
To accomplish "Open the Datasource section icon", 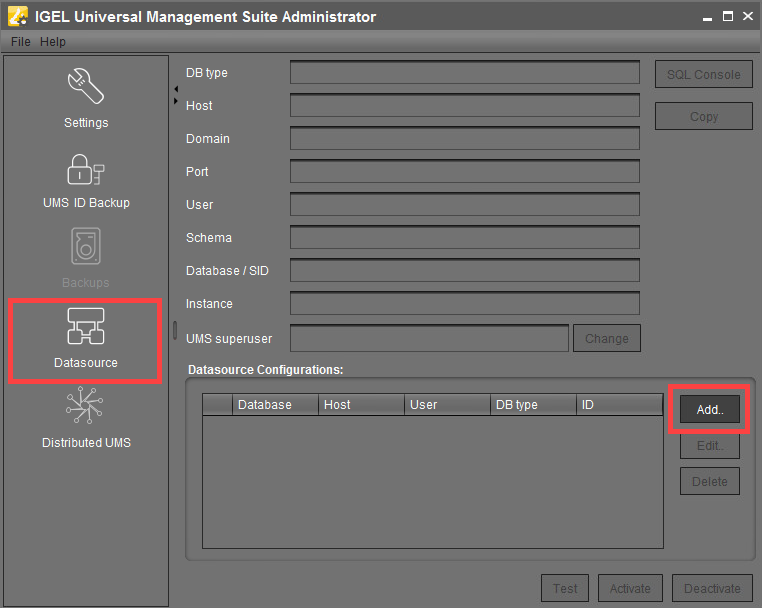I will [x=86, y=328].
